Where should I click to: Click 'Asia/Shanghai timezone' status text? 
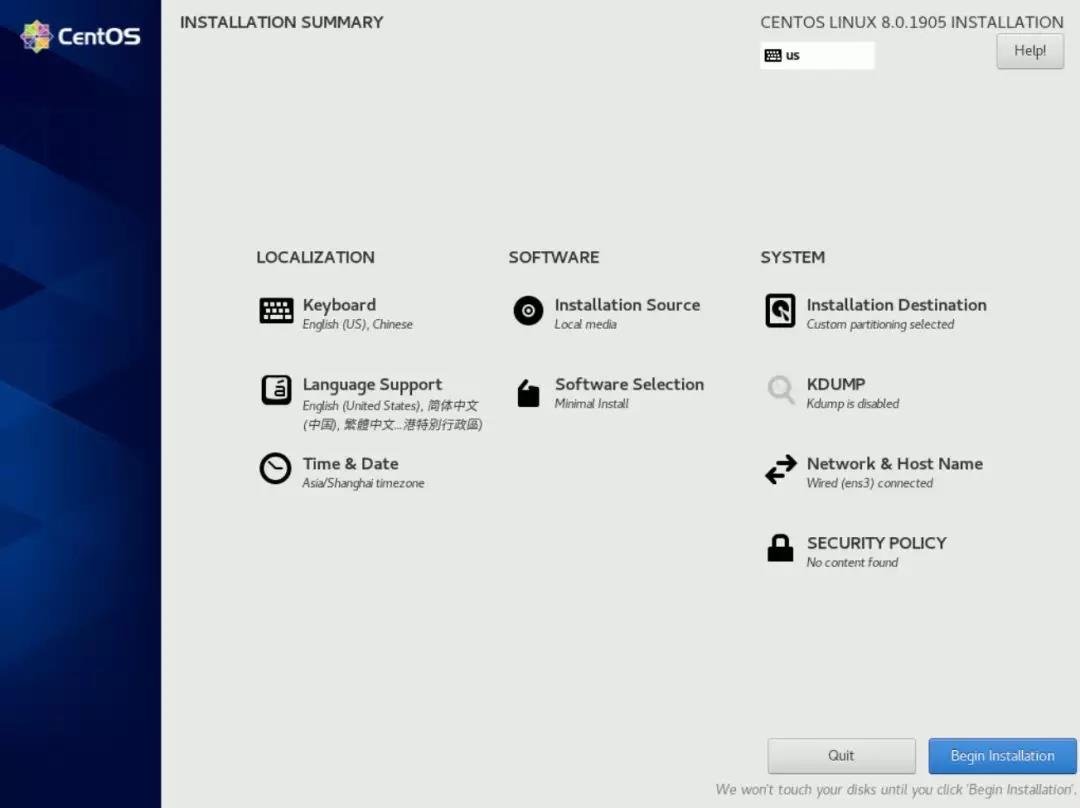[x=363, y=484]
